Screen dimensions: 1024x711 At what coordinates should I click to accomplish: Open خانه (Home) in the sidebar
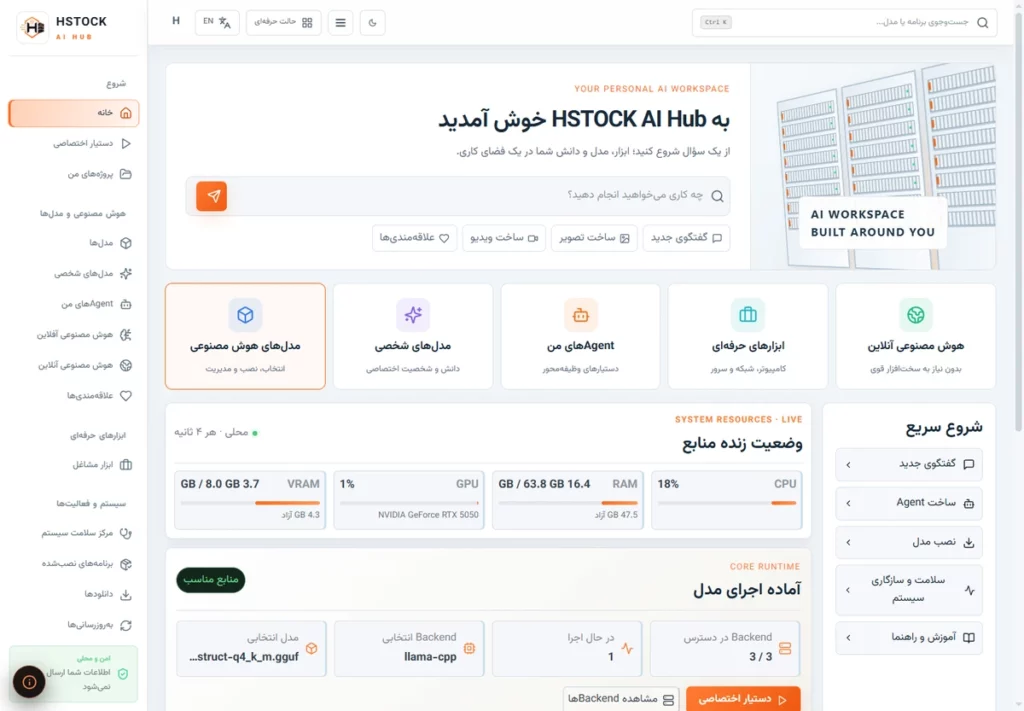(x=74, y=113)
